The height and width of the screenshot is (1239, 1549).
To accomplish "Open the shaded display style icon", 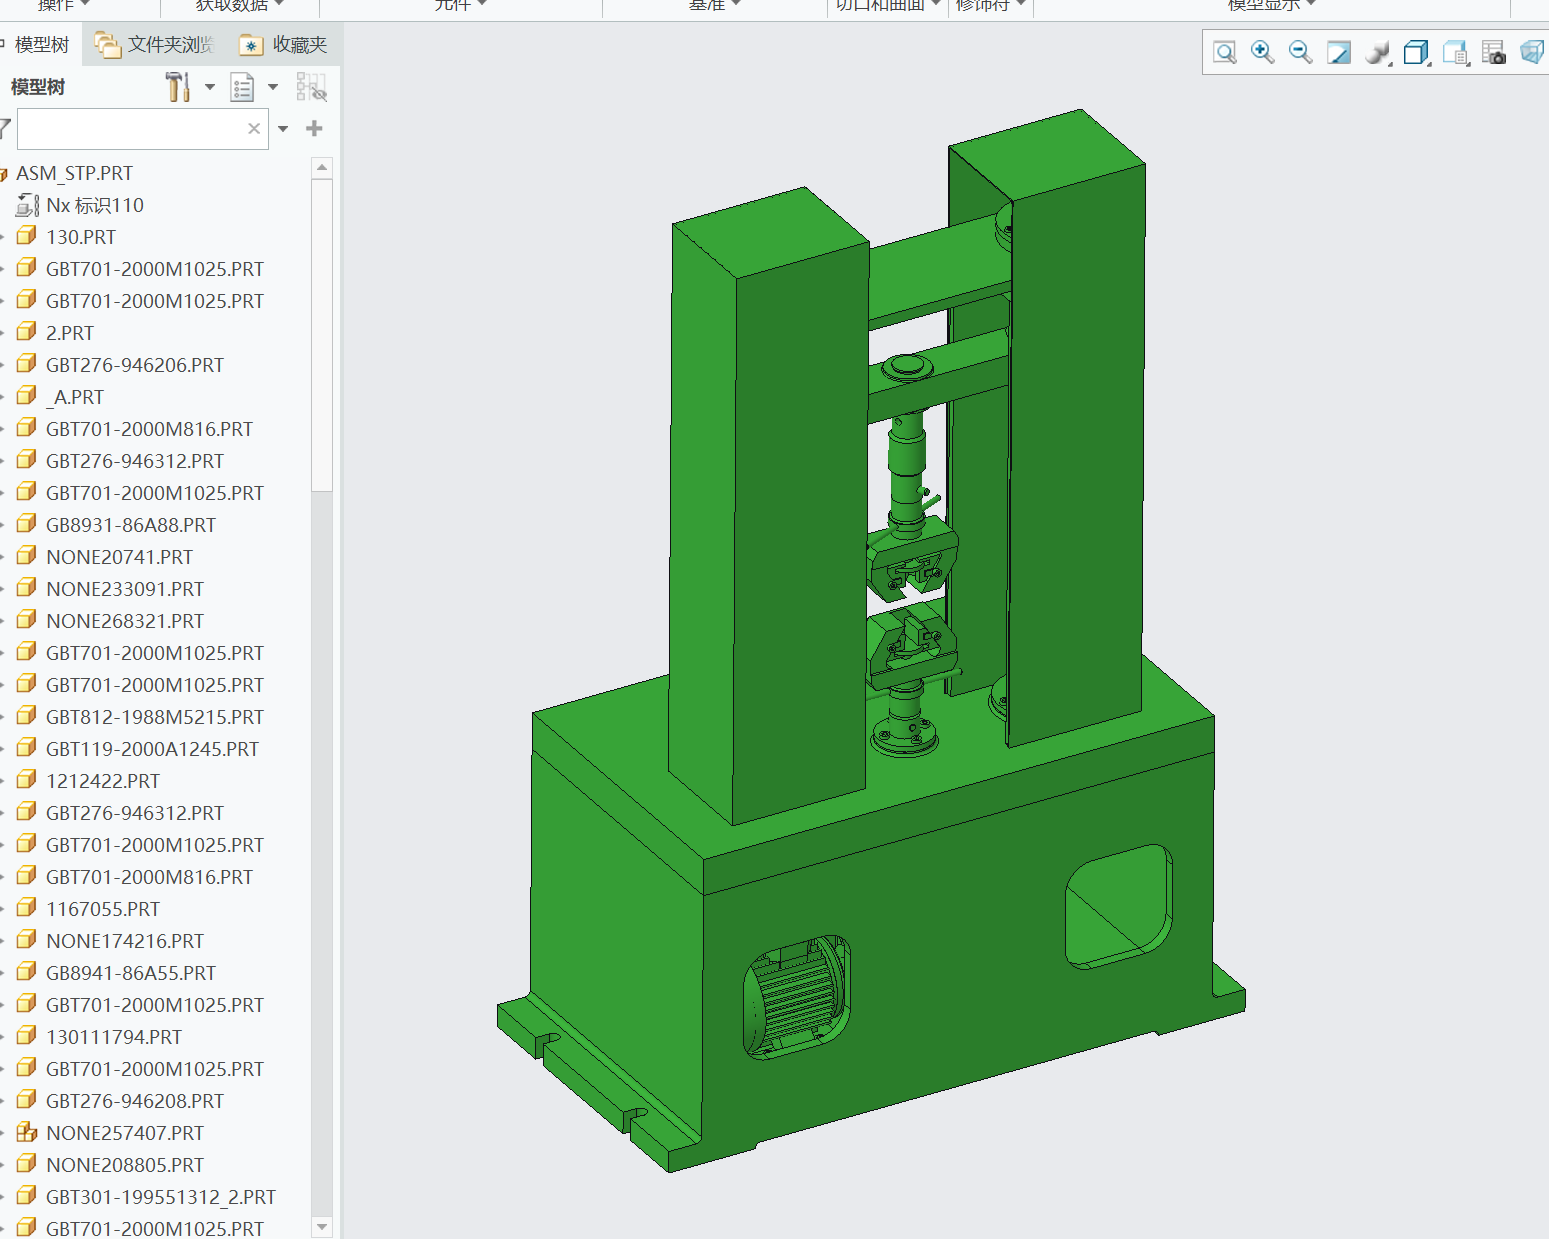I will click(1377, 52).
